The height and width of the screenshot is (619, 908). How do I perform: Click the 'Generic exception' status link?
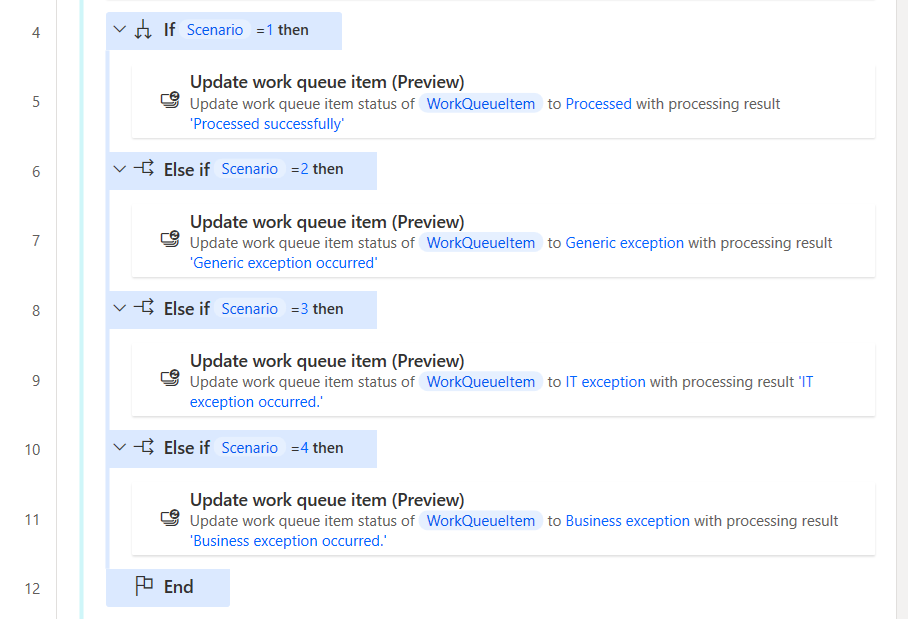click(x=624, y=243)
